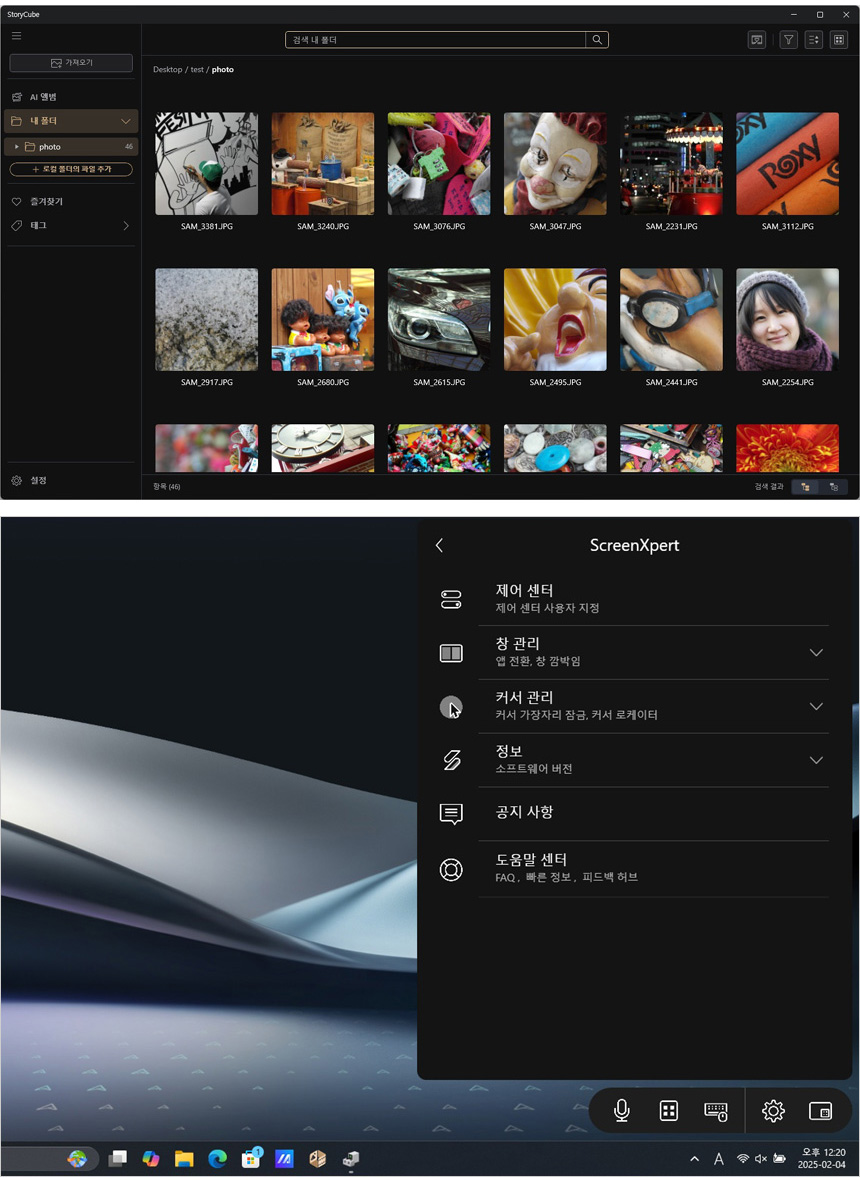Click the grid view icon in the top toolbar
860x1180 pixels.
839,40
